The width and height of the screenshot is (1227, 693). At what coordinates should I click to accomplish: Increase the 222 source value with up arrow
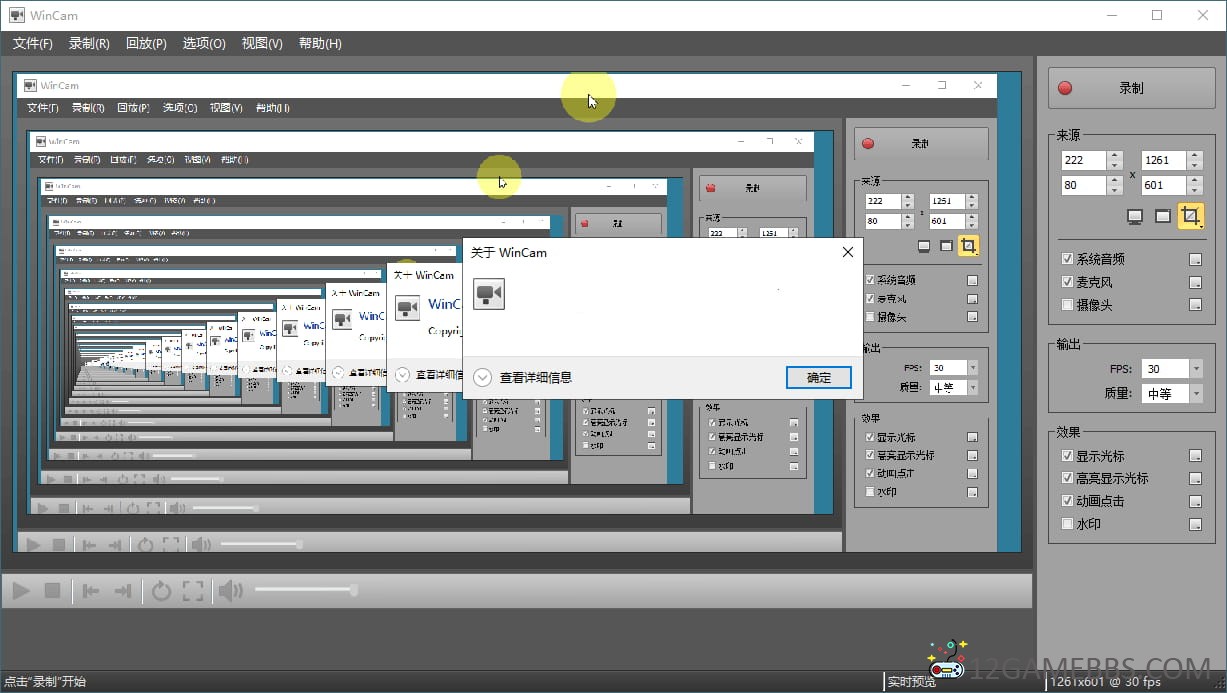tap(1115, 155)
